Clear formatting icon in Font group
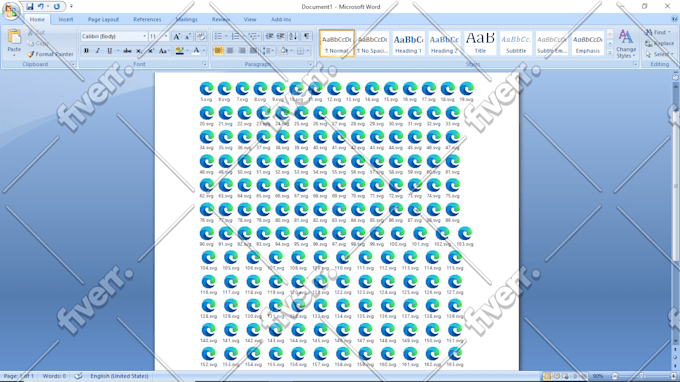This screenshot has width=680, height=382. [x=201, y=36]
